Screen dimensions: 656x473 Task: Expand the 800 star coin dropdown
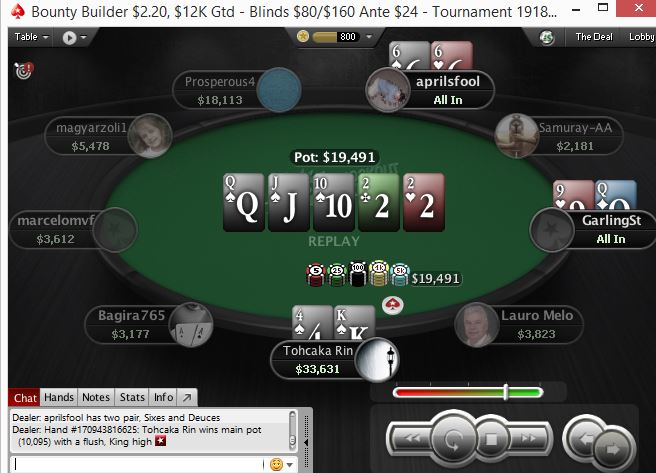(x=369, y=37)
